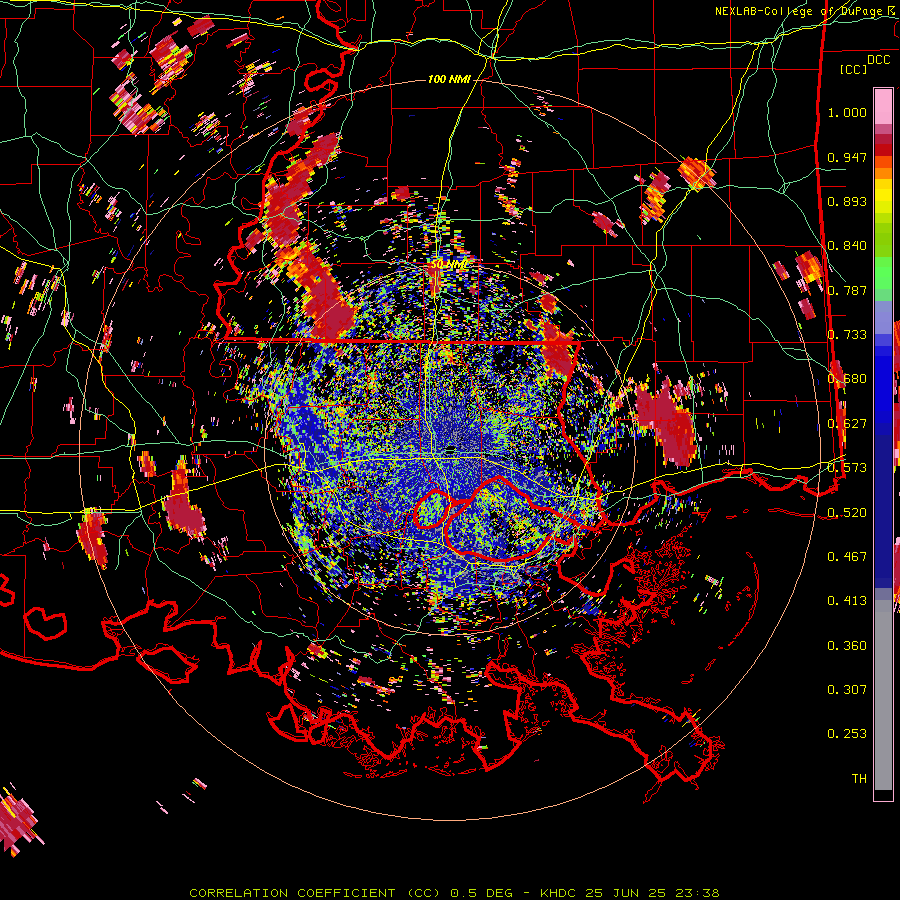Click the 0.893 legend value

[x=847, y=201]
